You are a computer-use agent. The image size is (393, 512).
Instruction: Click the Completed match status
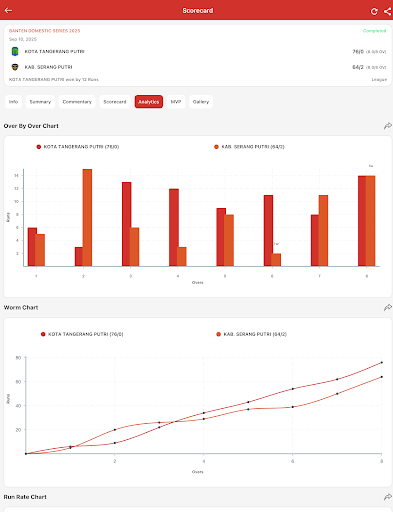click(x=374, y=31)
